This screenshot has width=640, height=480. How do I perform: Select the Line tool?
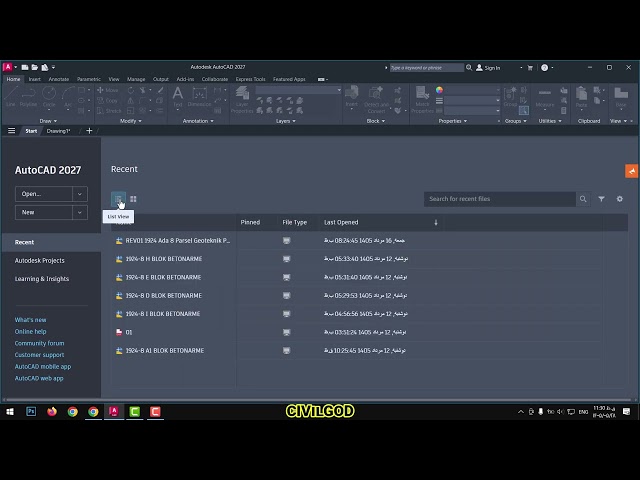tap(11, 97)
